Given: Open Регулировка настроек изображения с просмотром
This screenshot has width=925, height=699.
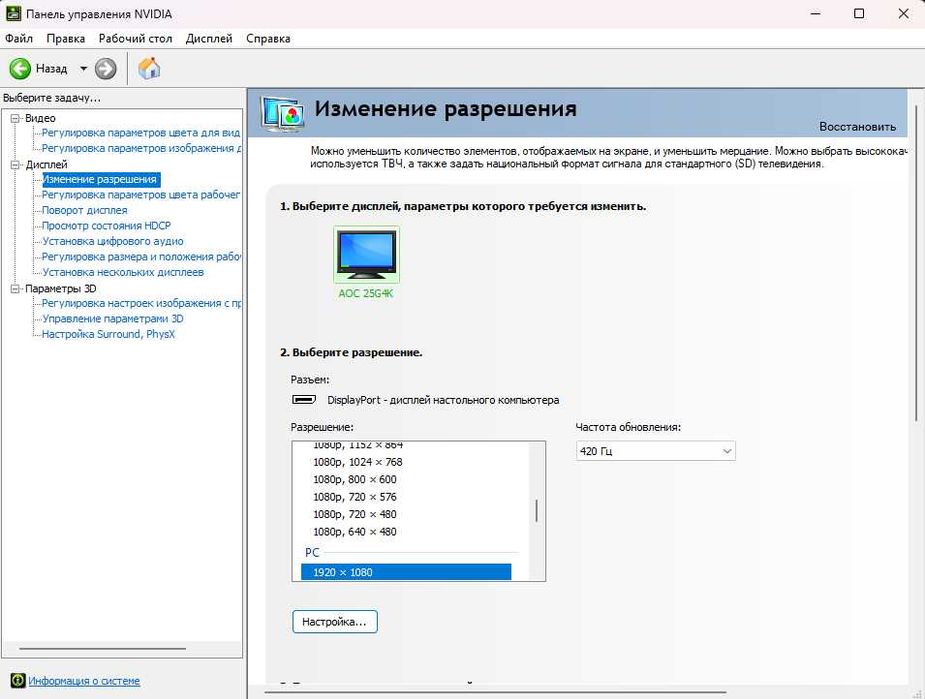Looking at the screenshot, I should click(141, 303).
